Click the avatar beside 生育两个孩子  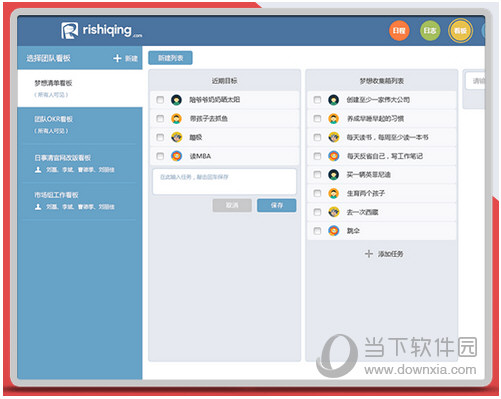(333, 193)
